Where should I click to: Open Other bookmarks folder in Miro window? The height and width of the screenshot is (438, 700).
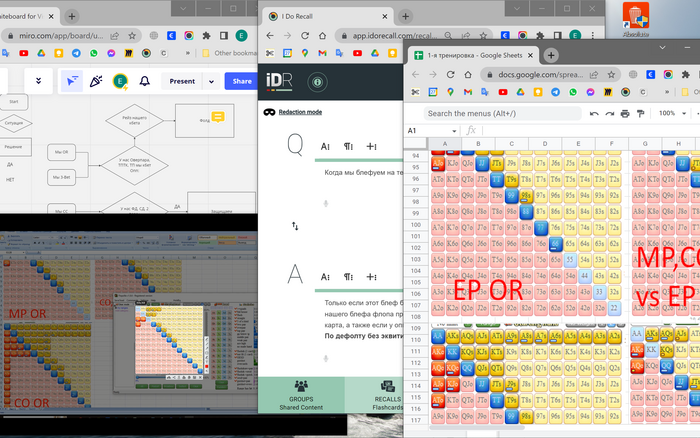(x=230, y=53)
